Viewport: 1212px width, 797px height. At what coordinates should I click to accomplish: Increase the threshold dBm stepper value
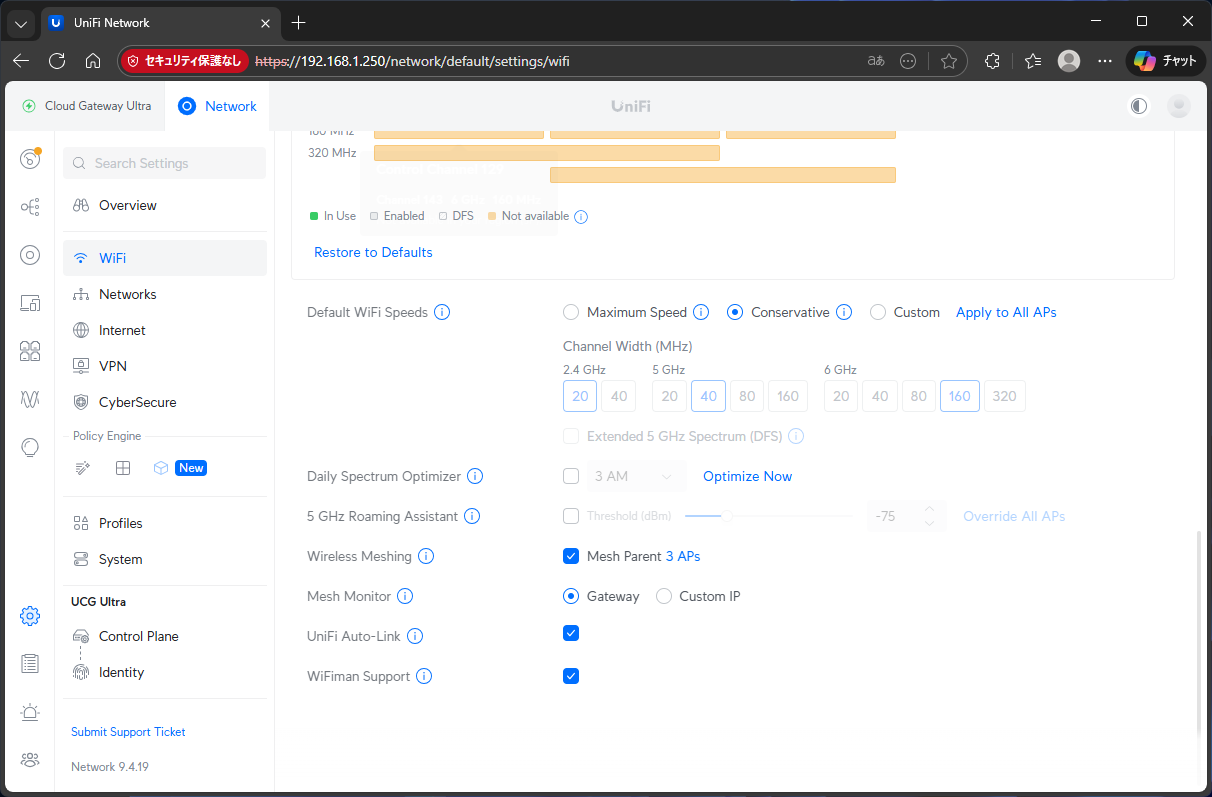[x=929, y=510]
